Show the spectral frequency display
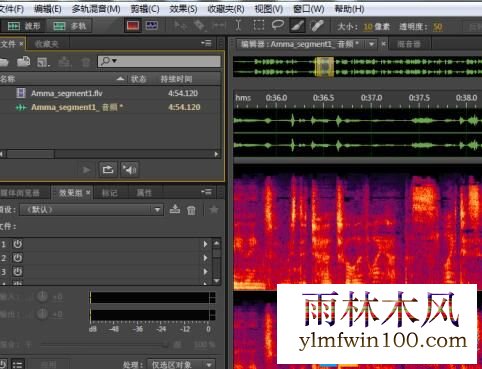This screenshot has width=482, height=369. click(133, 26)
